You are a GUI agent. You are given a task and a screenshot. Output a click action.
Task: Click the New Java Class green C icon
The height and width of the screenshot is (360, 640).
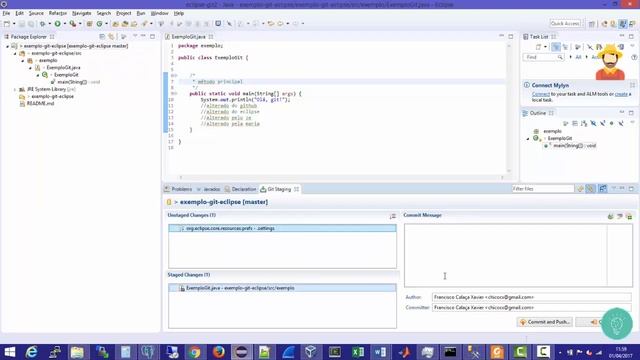coord(99,24)
